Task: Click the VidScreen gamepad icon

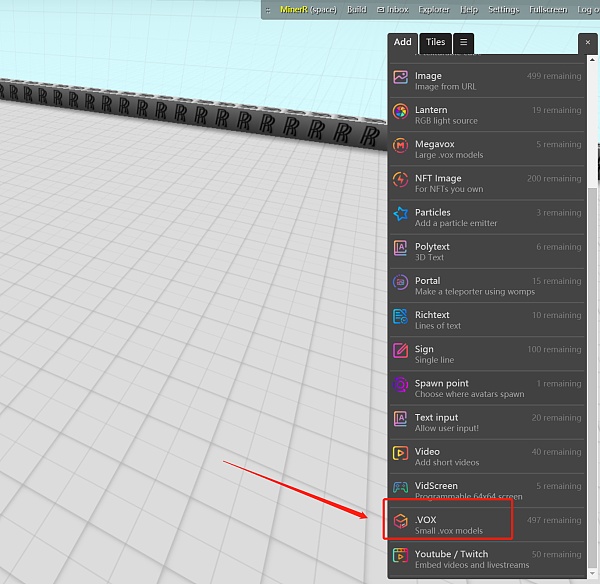Action: [401, 487]
